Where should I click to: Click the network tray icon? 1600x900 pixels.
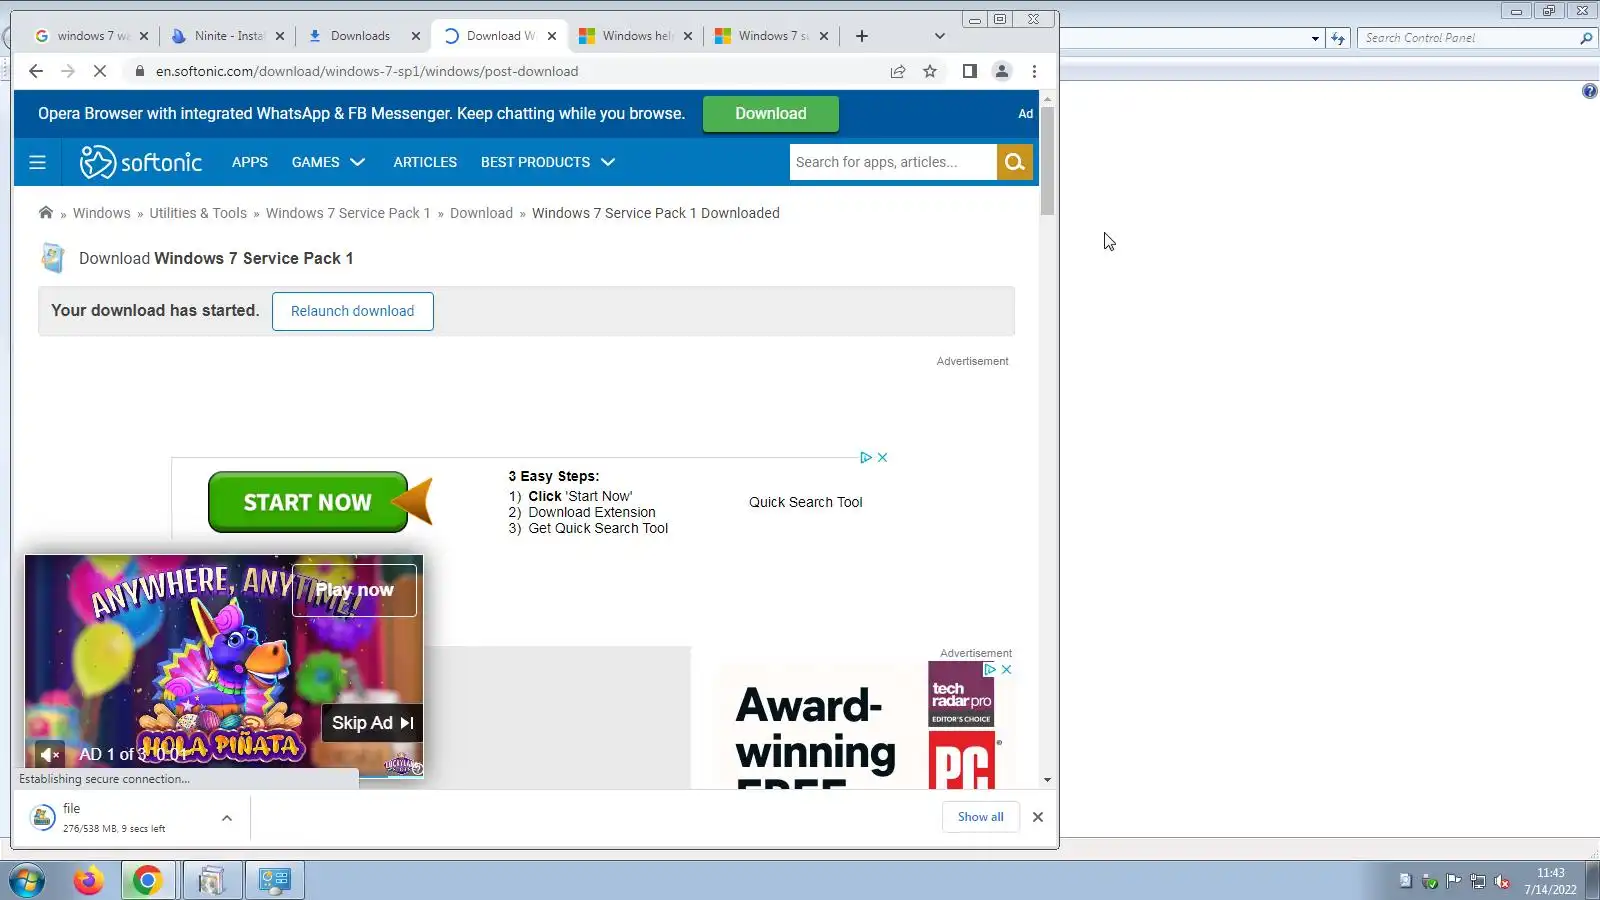point(1477,881)
